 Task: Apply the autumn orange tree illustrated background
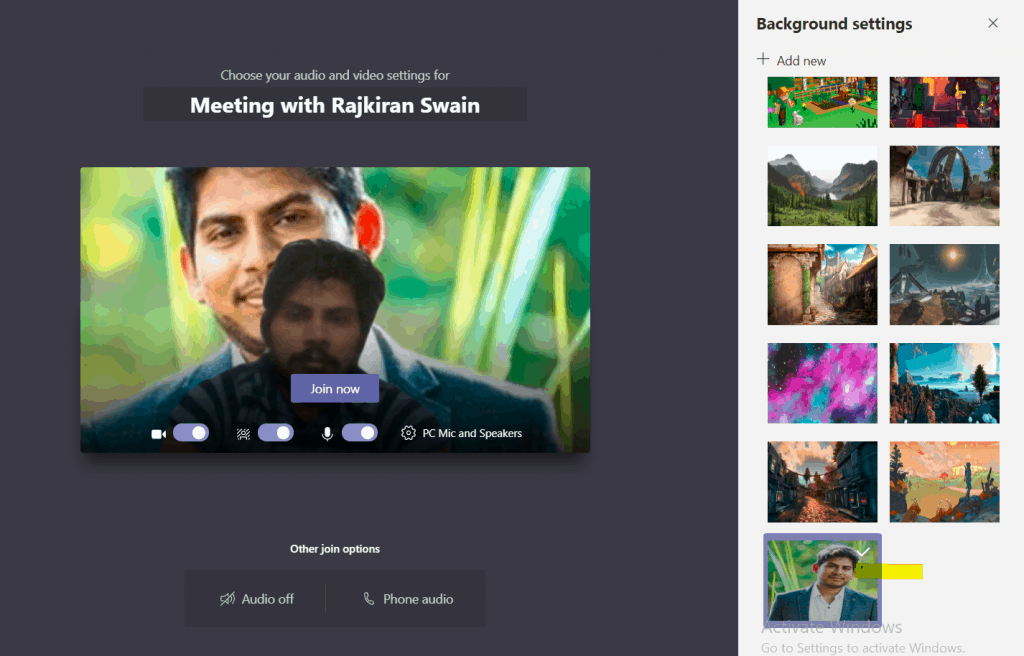click(944, 482)
